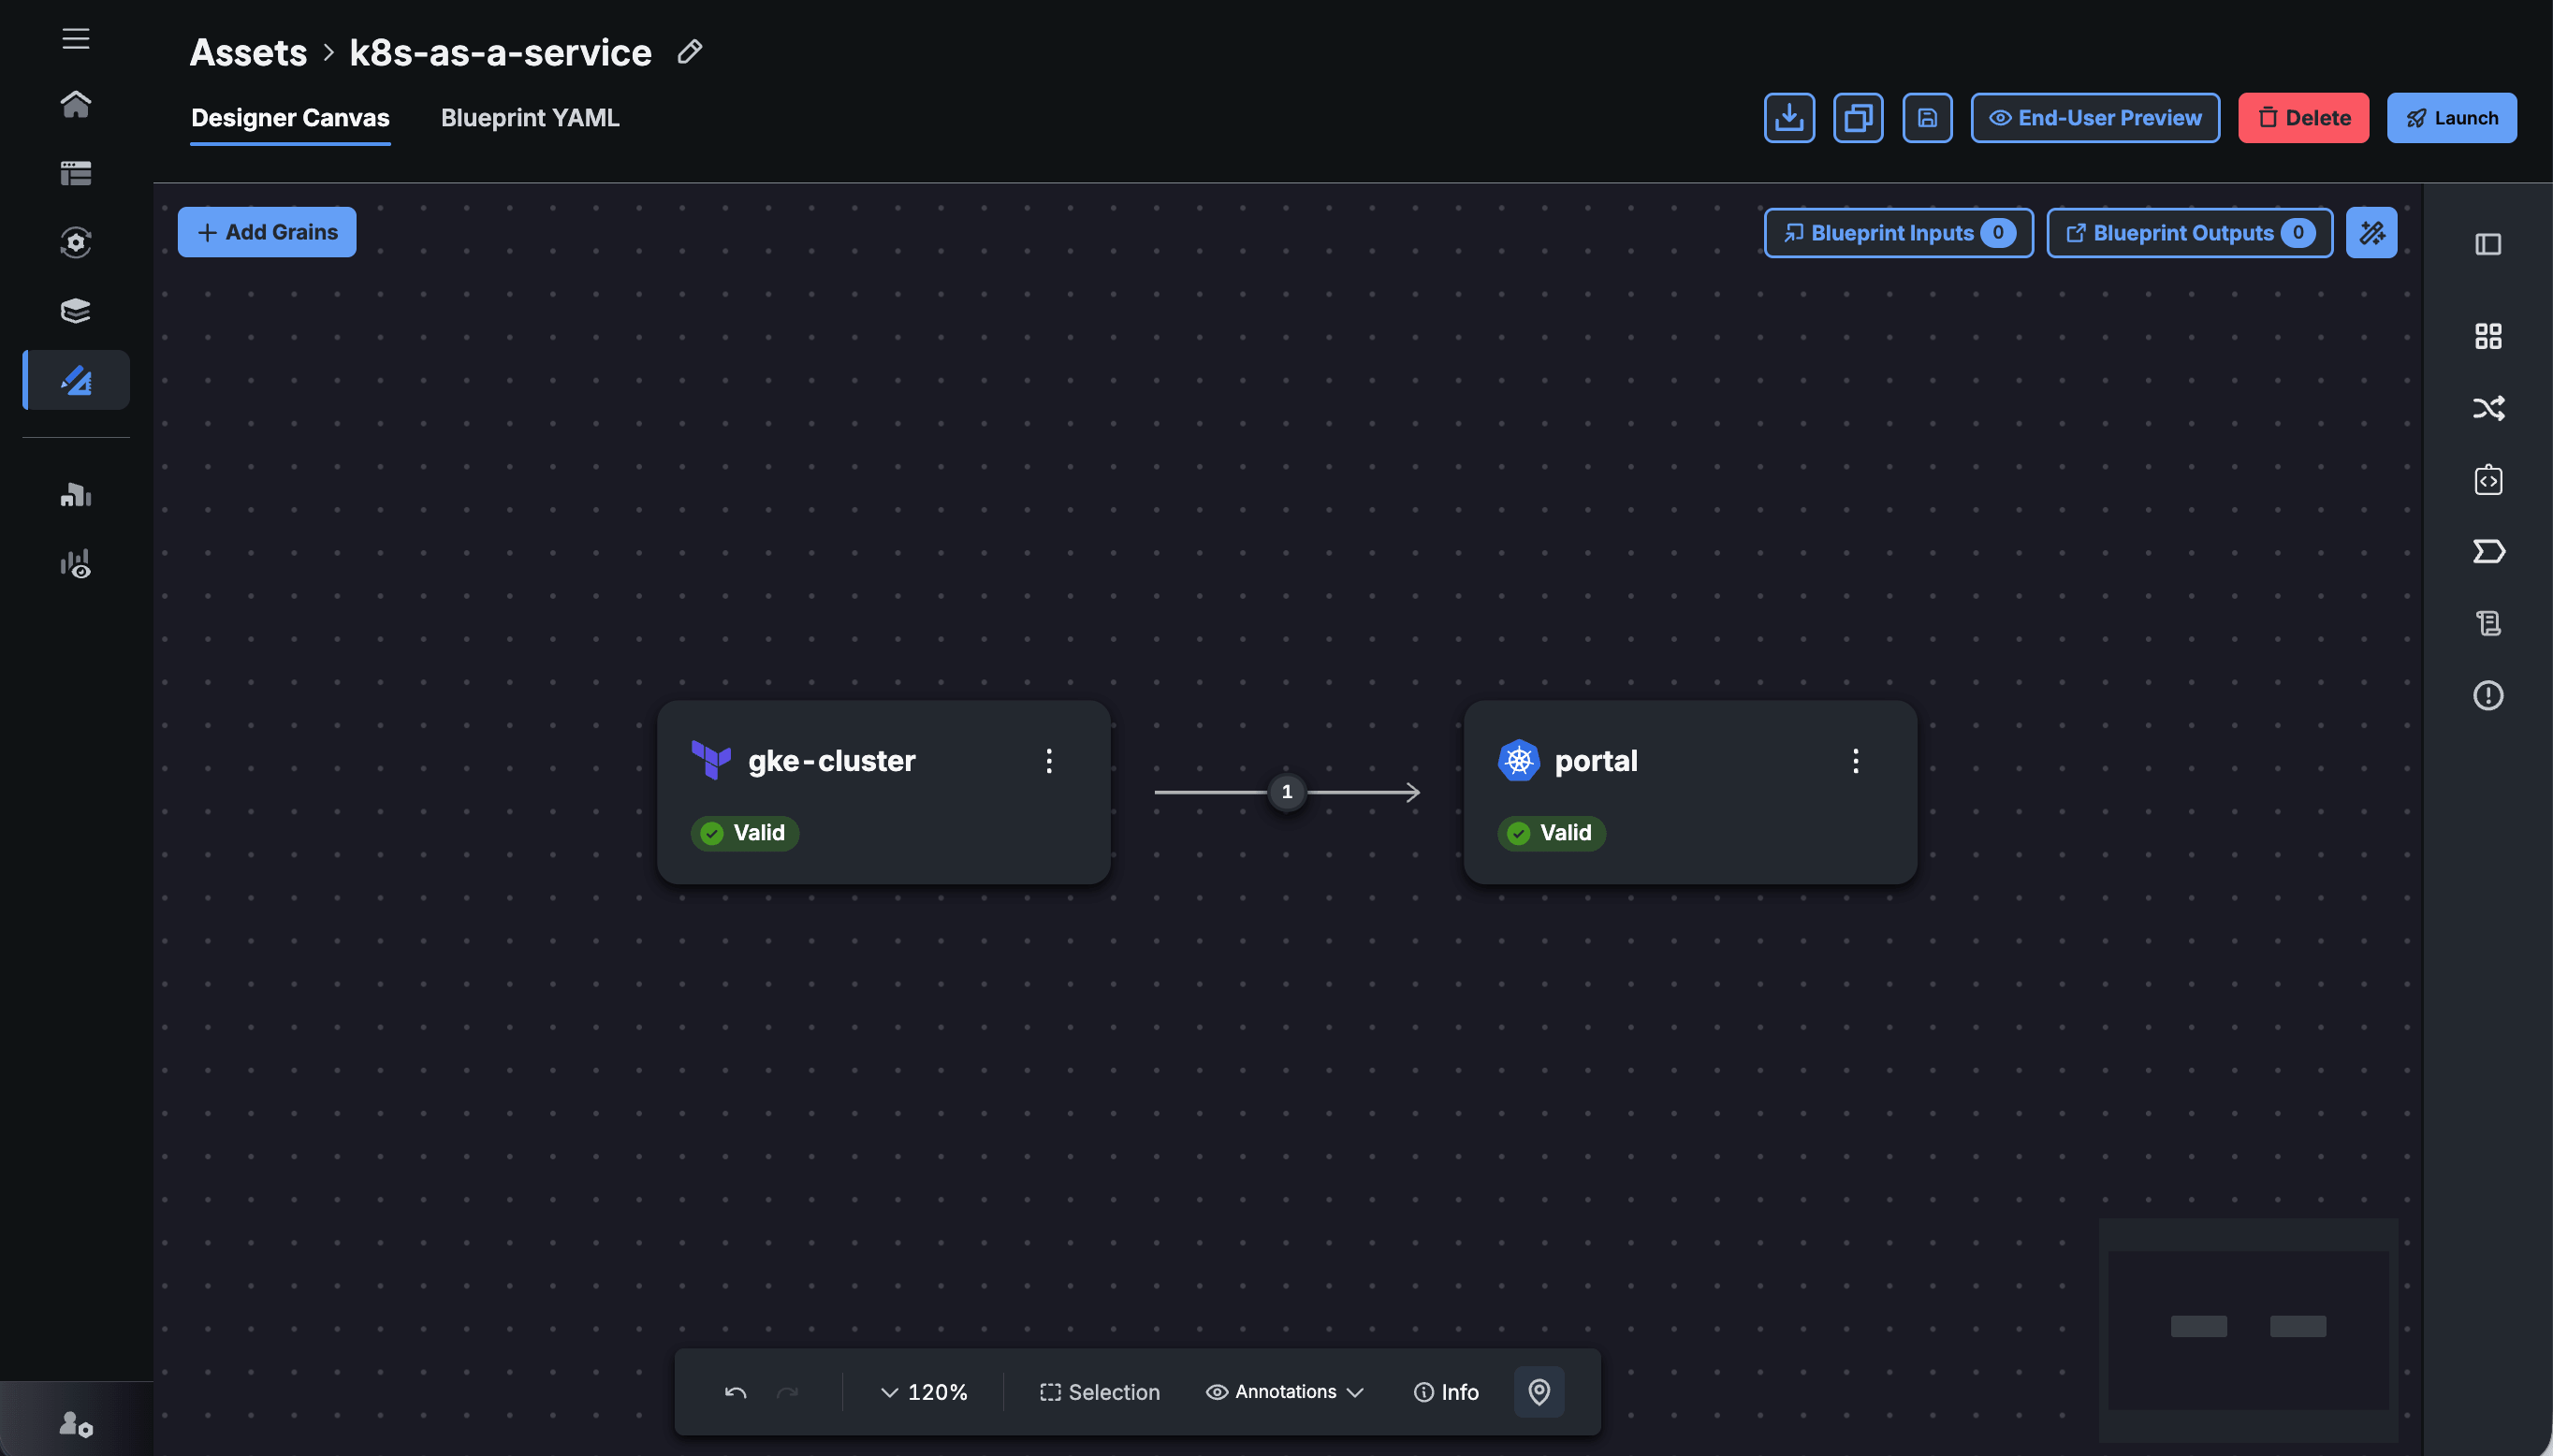Click the connection badge numbered 1
Image resolution: width=2553 pixels, height=1456 pixels.
(x=1287, y=792)
